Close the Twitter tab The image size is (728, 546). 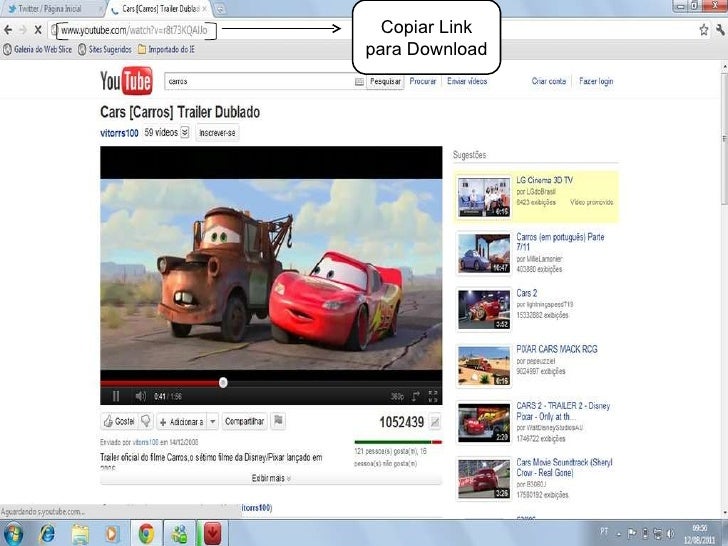click(x=100, y=9)
